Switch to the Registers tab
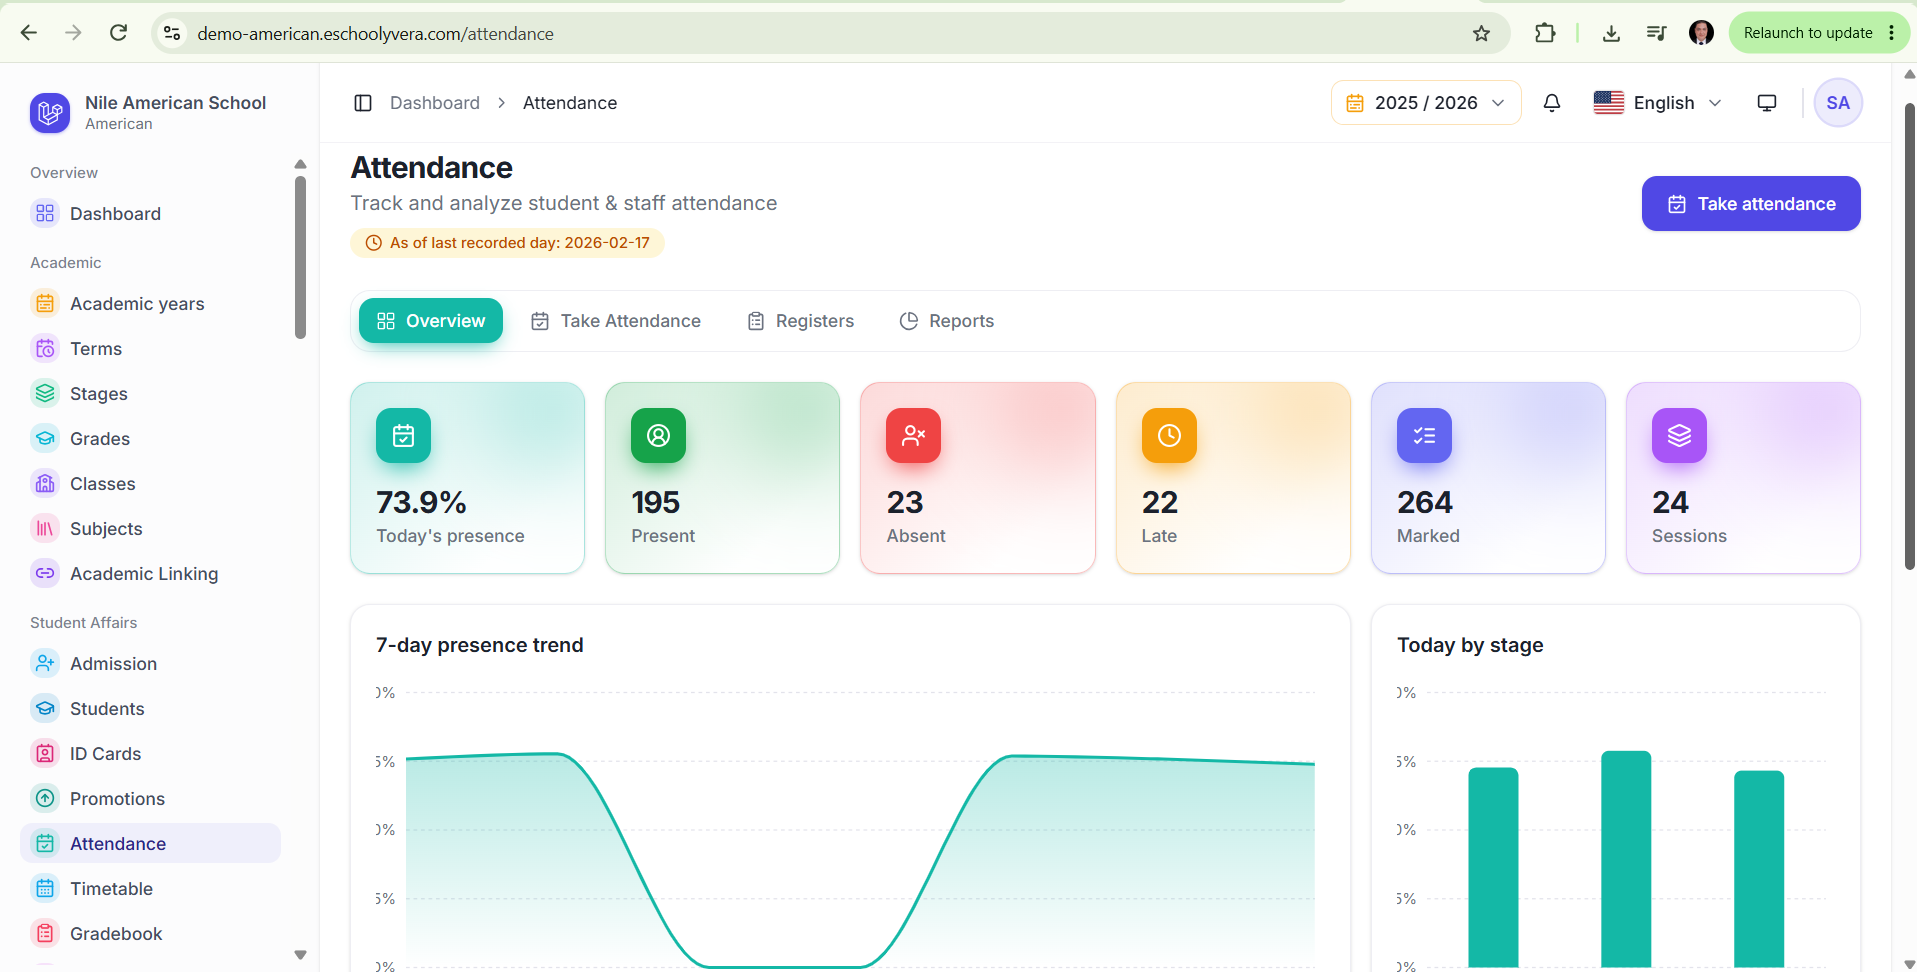This screenshot has width=1917, height=972. tap(801, 321)
